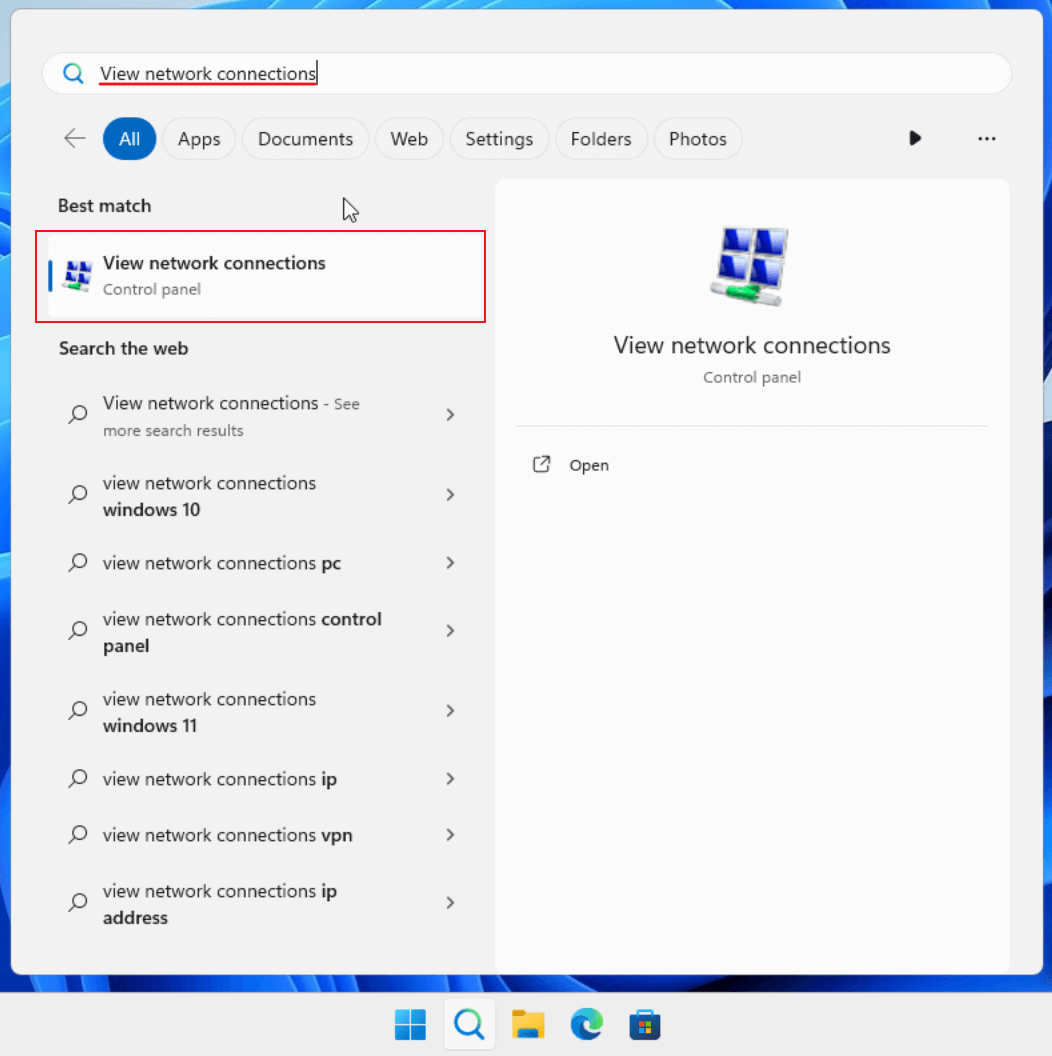Open Microsoft Store from the taskbar

pos(645,1025)
